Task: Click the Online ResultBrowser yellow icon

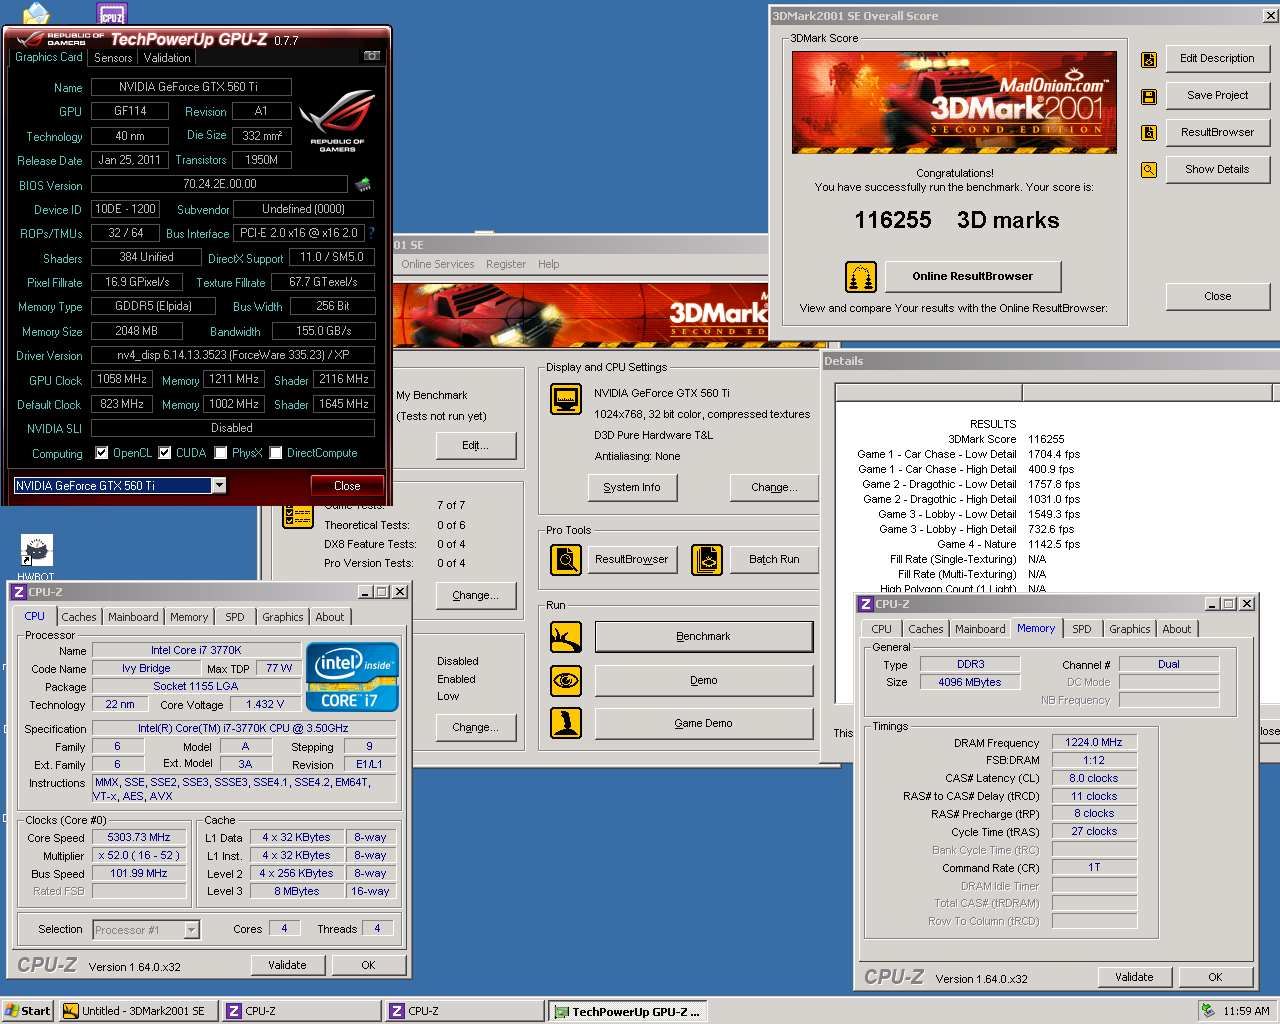Action: coord(861,277)
